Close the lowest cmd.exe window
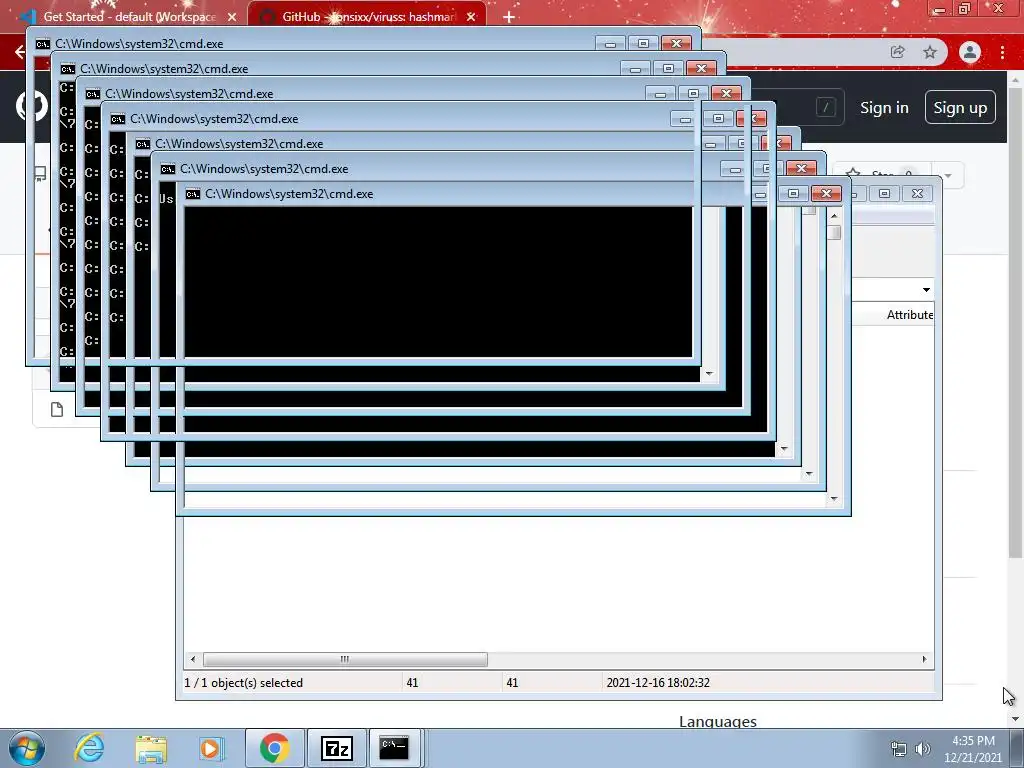 coord(826,193)
